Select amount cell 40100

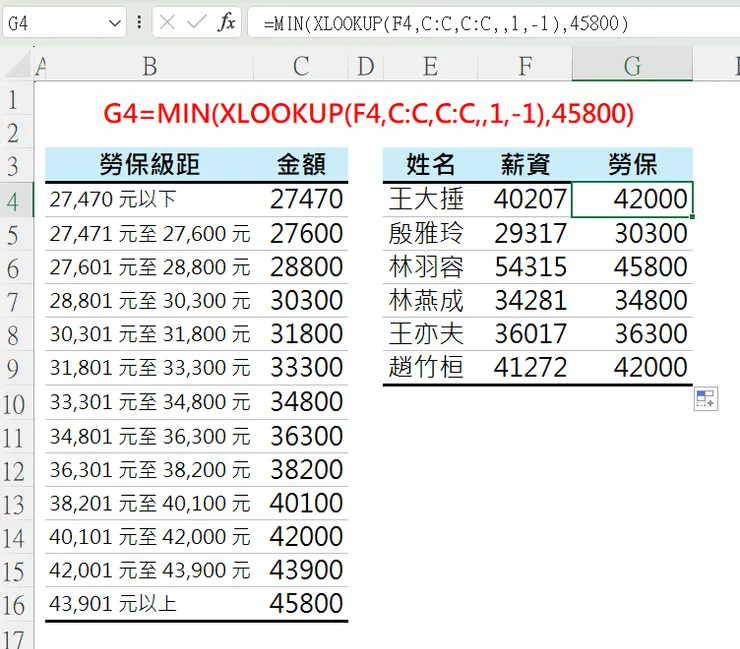point(301,503)
